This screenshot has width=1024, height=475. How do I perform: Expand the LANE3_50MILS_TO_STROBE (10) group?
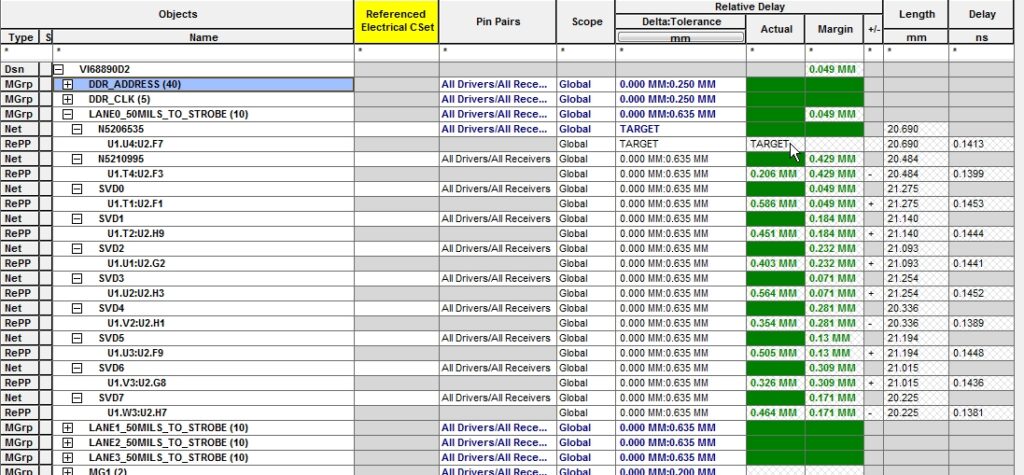coord(68,457)
